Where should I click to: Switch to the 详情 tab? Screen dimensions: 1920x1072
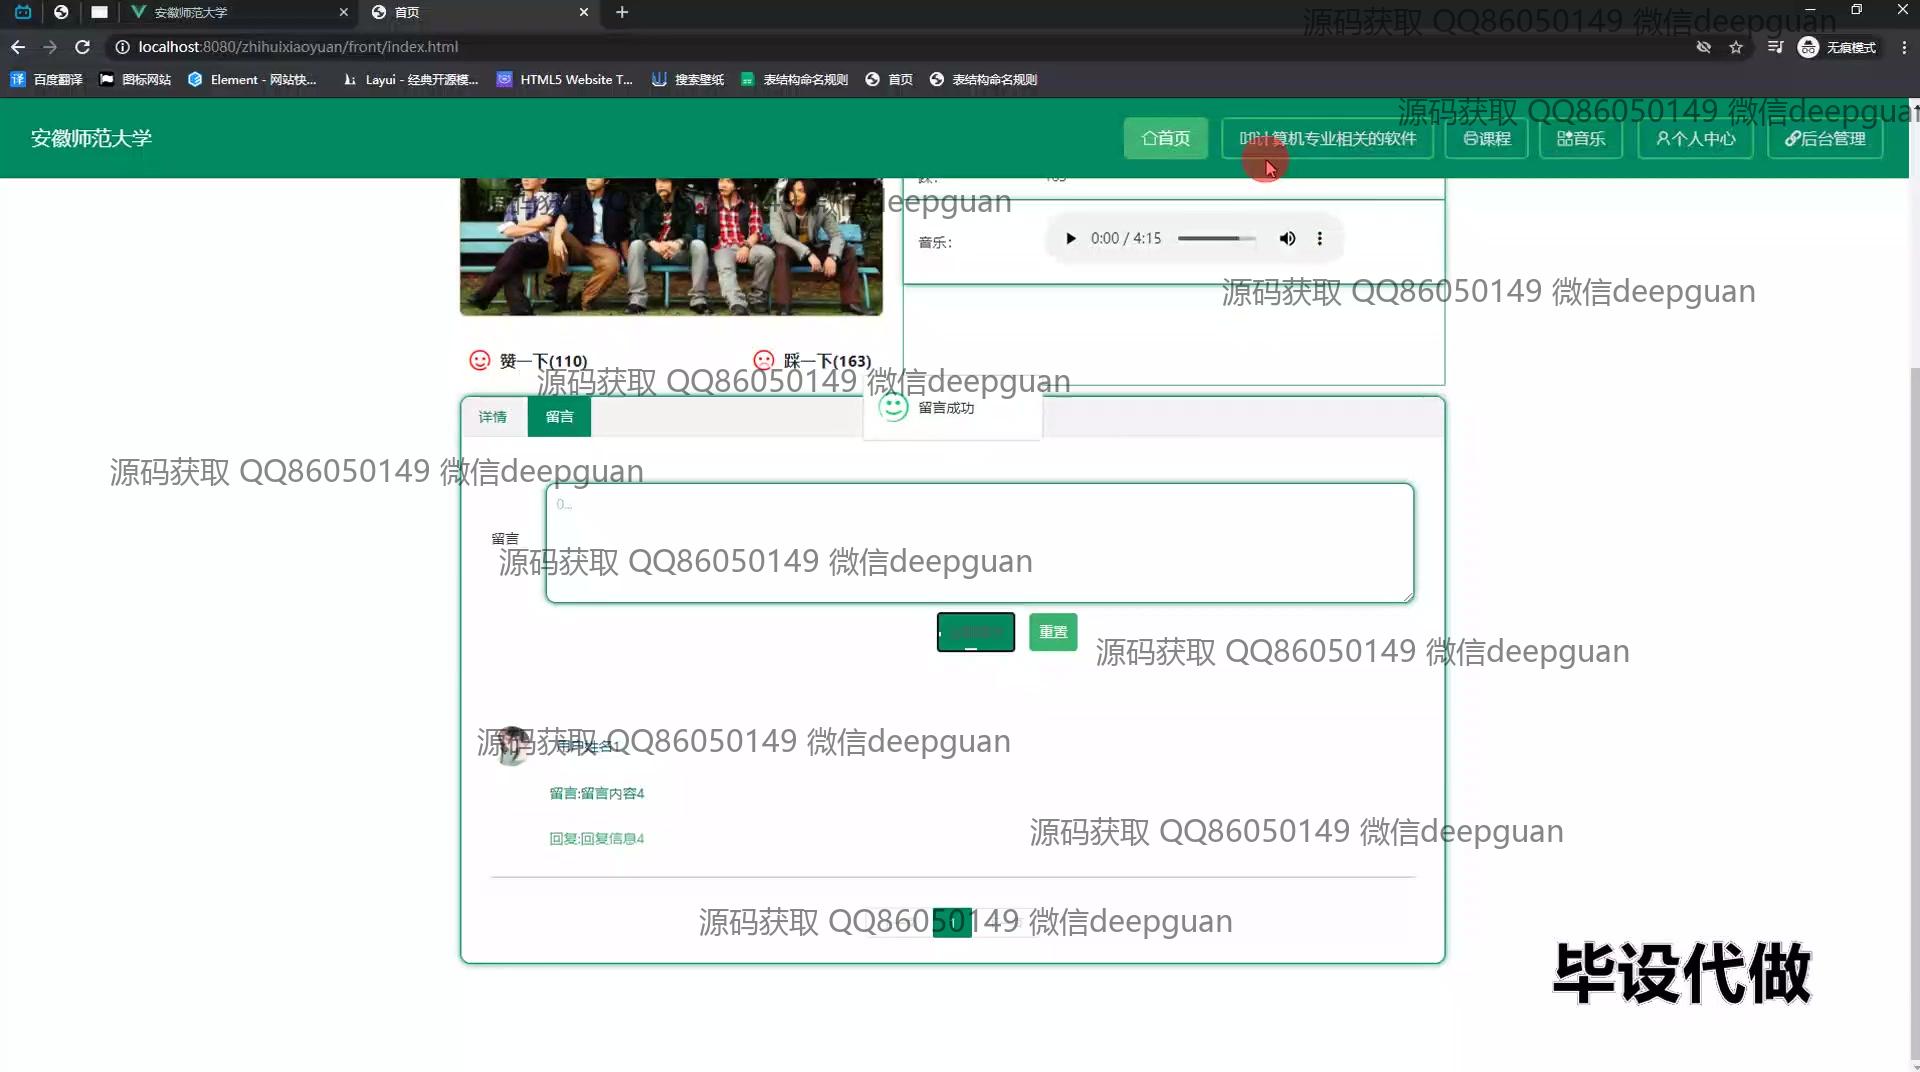pos(492,417)
